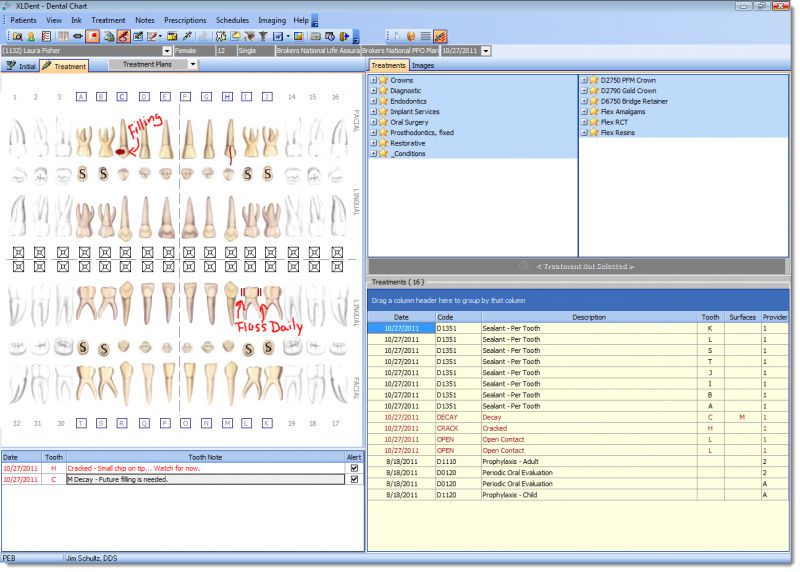Click the Description column header

588,317
